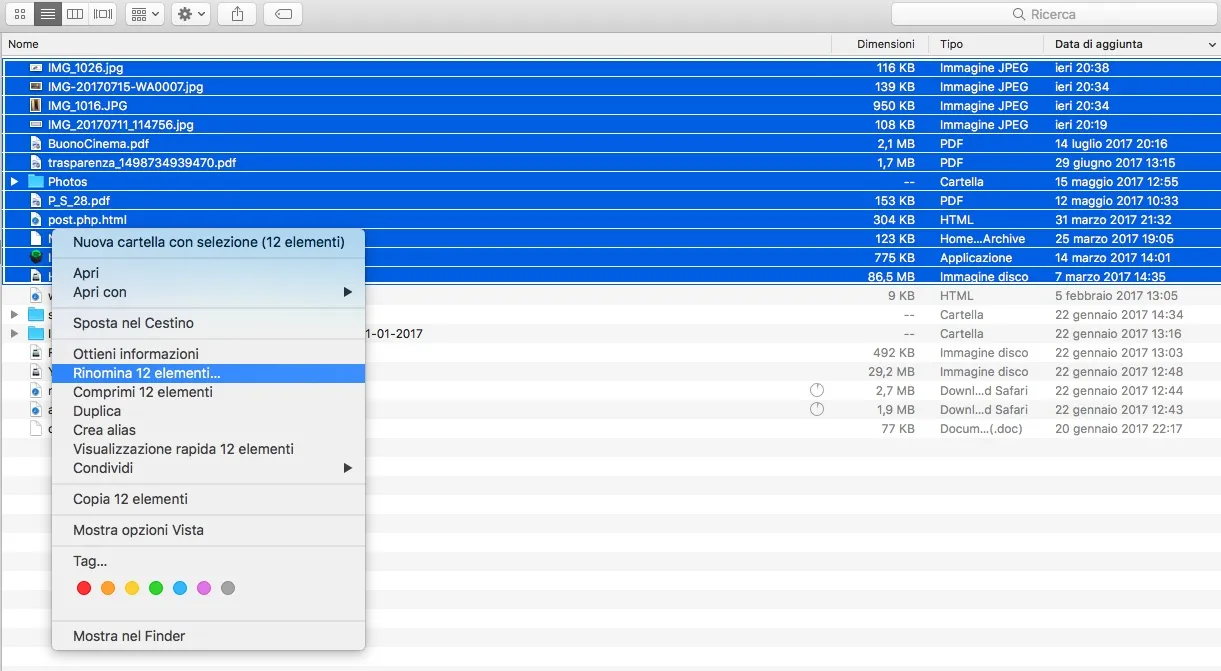Image resolution: width=1221 pixels, height=671 pixels.
Task: Sort by the Dimensioni column header
Action: [886, 44]
